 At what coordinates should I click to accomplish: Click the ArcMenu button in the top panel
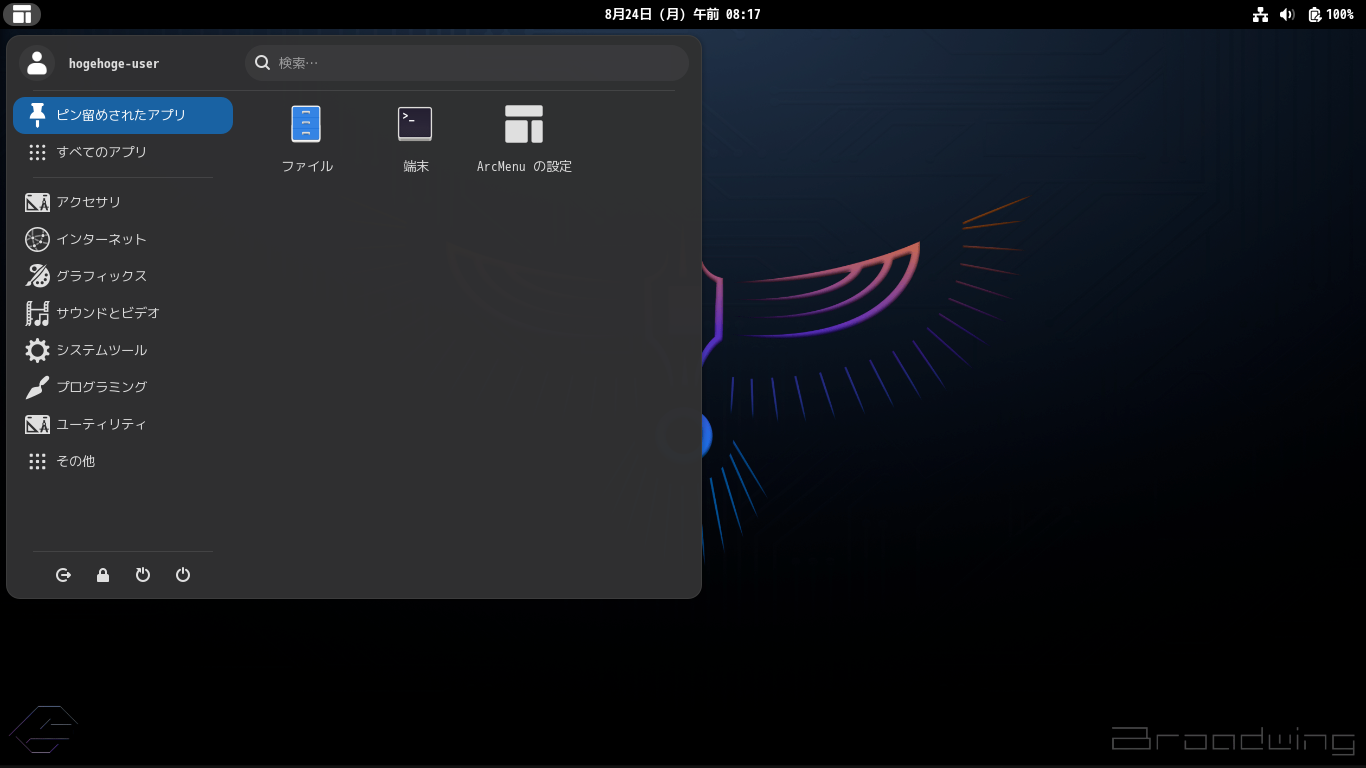tap(22, 14)
